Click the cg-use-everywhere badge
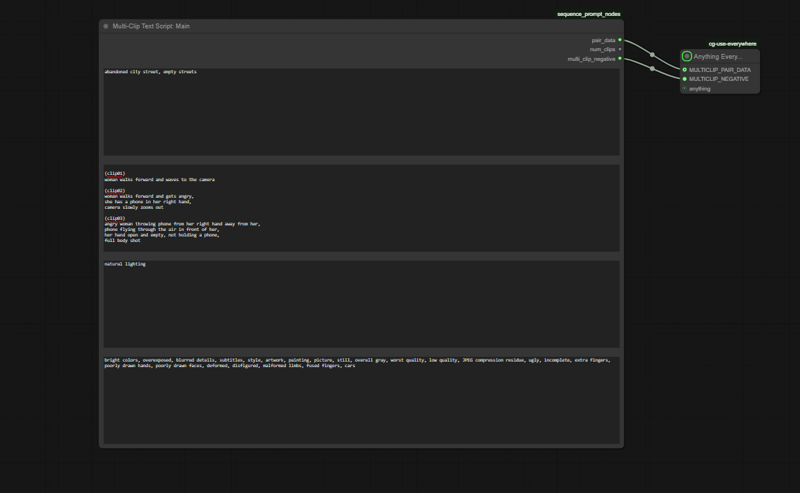Image resolution: width=800 pixels, height=493 pixels. click(733, 44)
